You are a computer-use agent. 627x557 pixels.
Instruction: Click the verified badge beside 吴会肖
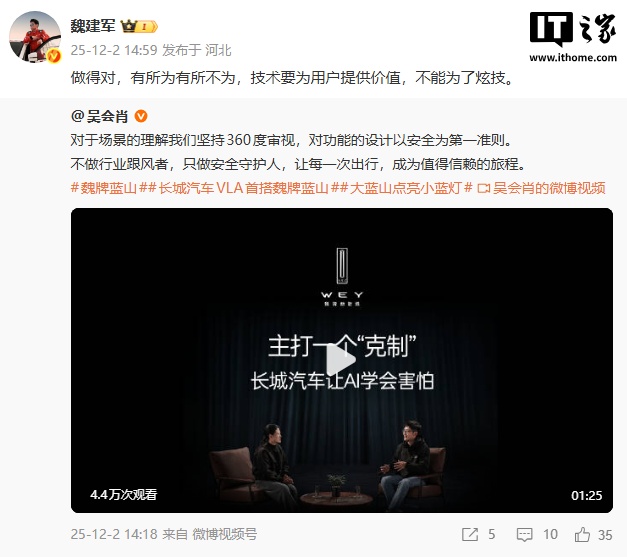[x=141, y=116]
